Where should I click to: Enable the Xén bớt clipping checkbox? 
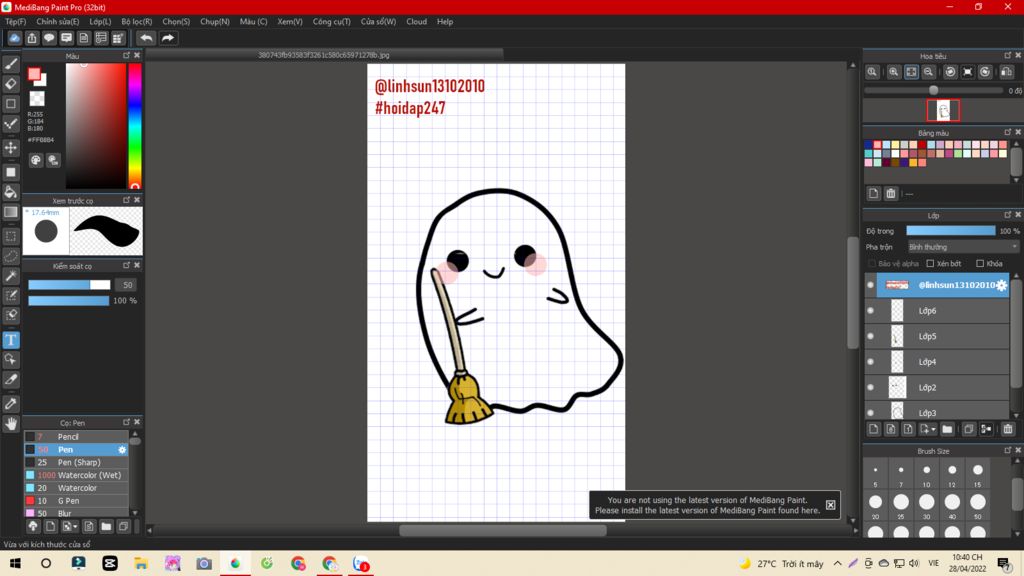(930, 264)
